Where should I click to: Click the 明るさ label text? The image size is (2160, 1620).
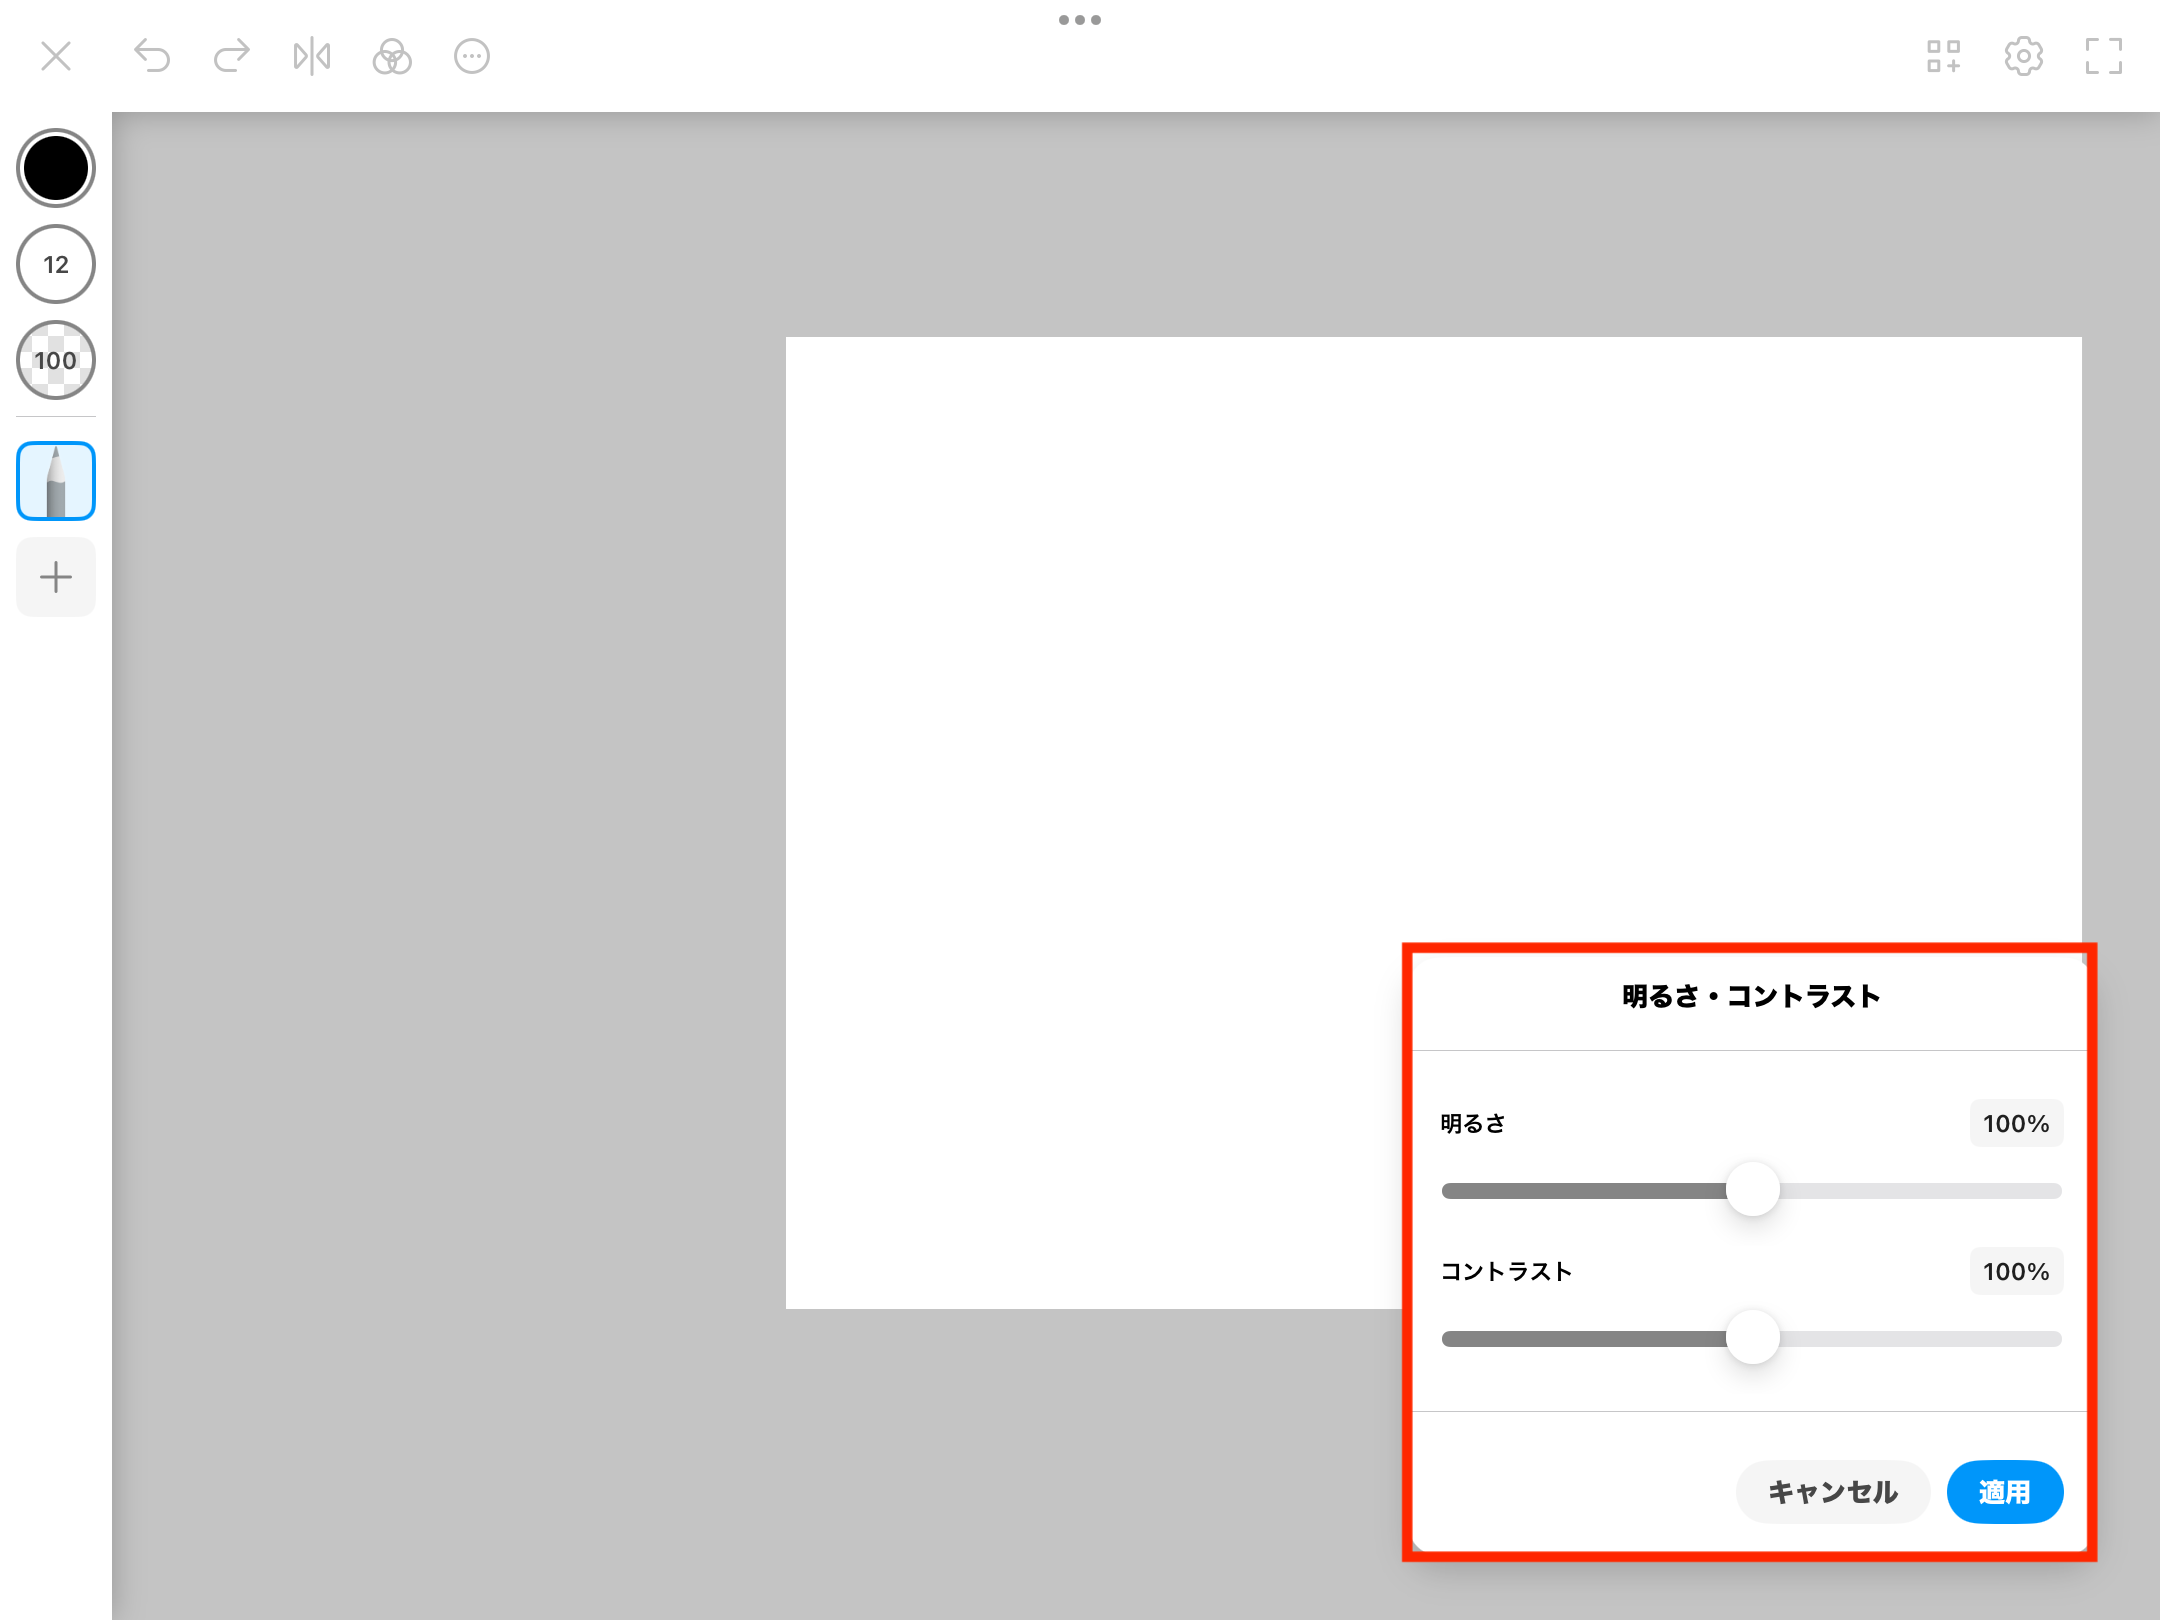[x=1473, y=1123]
